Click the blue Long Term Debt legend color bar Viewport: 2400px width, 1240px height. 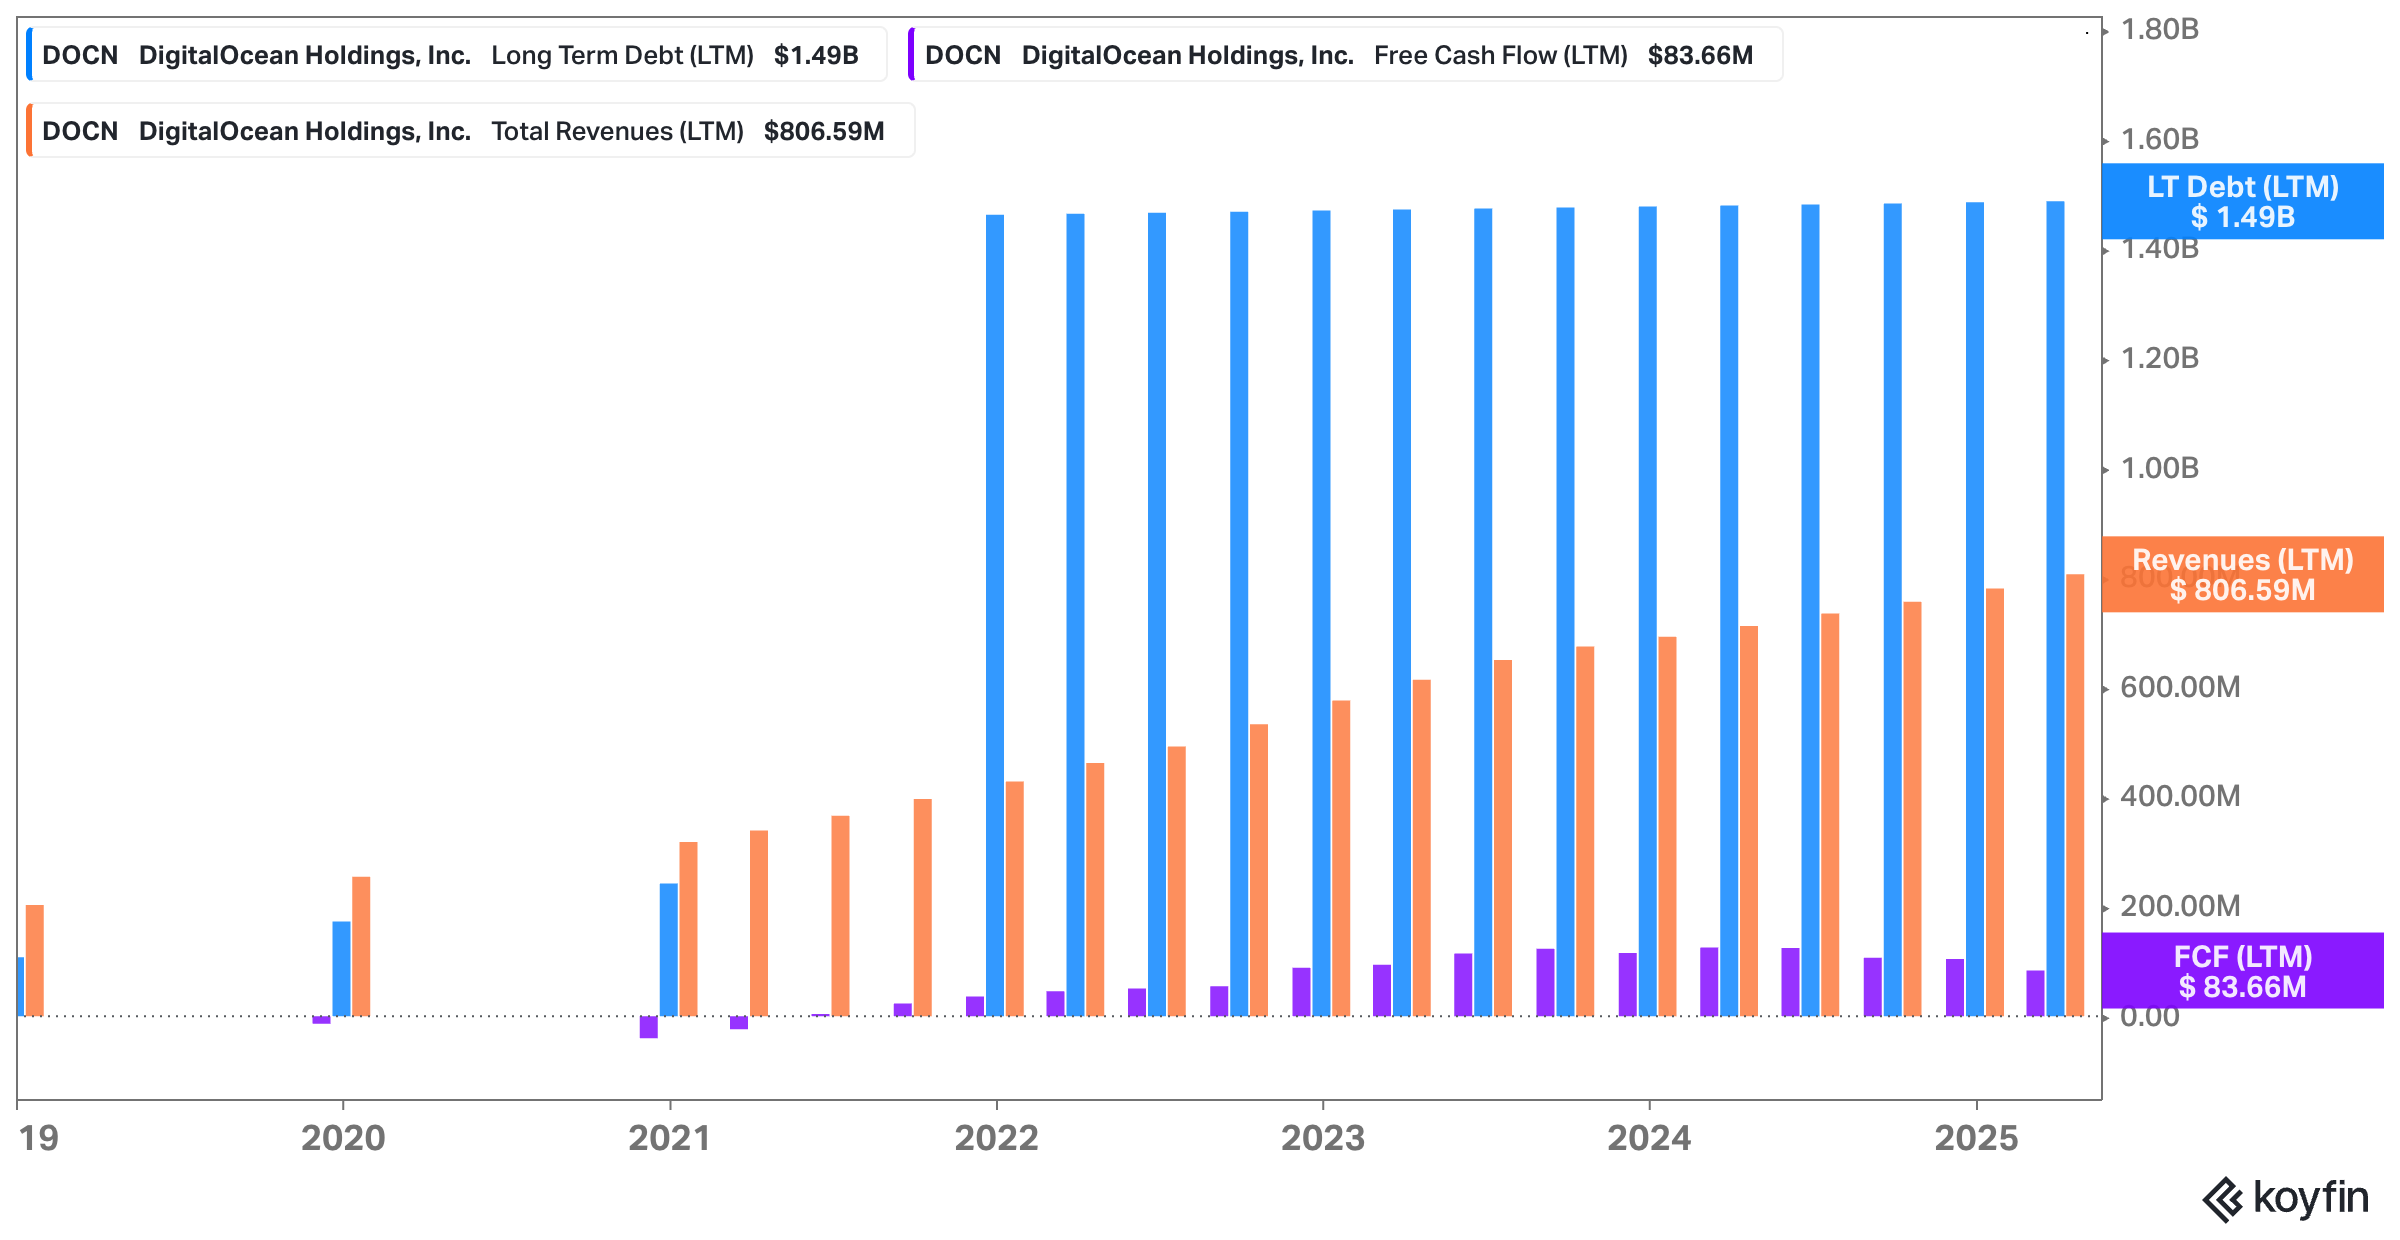[x=29, y=55]
